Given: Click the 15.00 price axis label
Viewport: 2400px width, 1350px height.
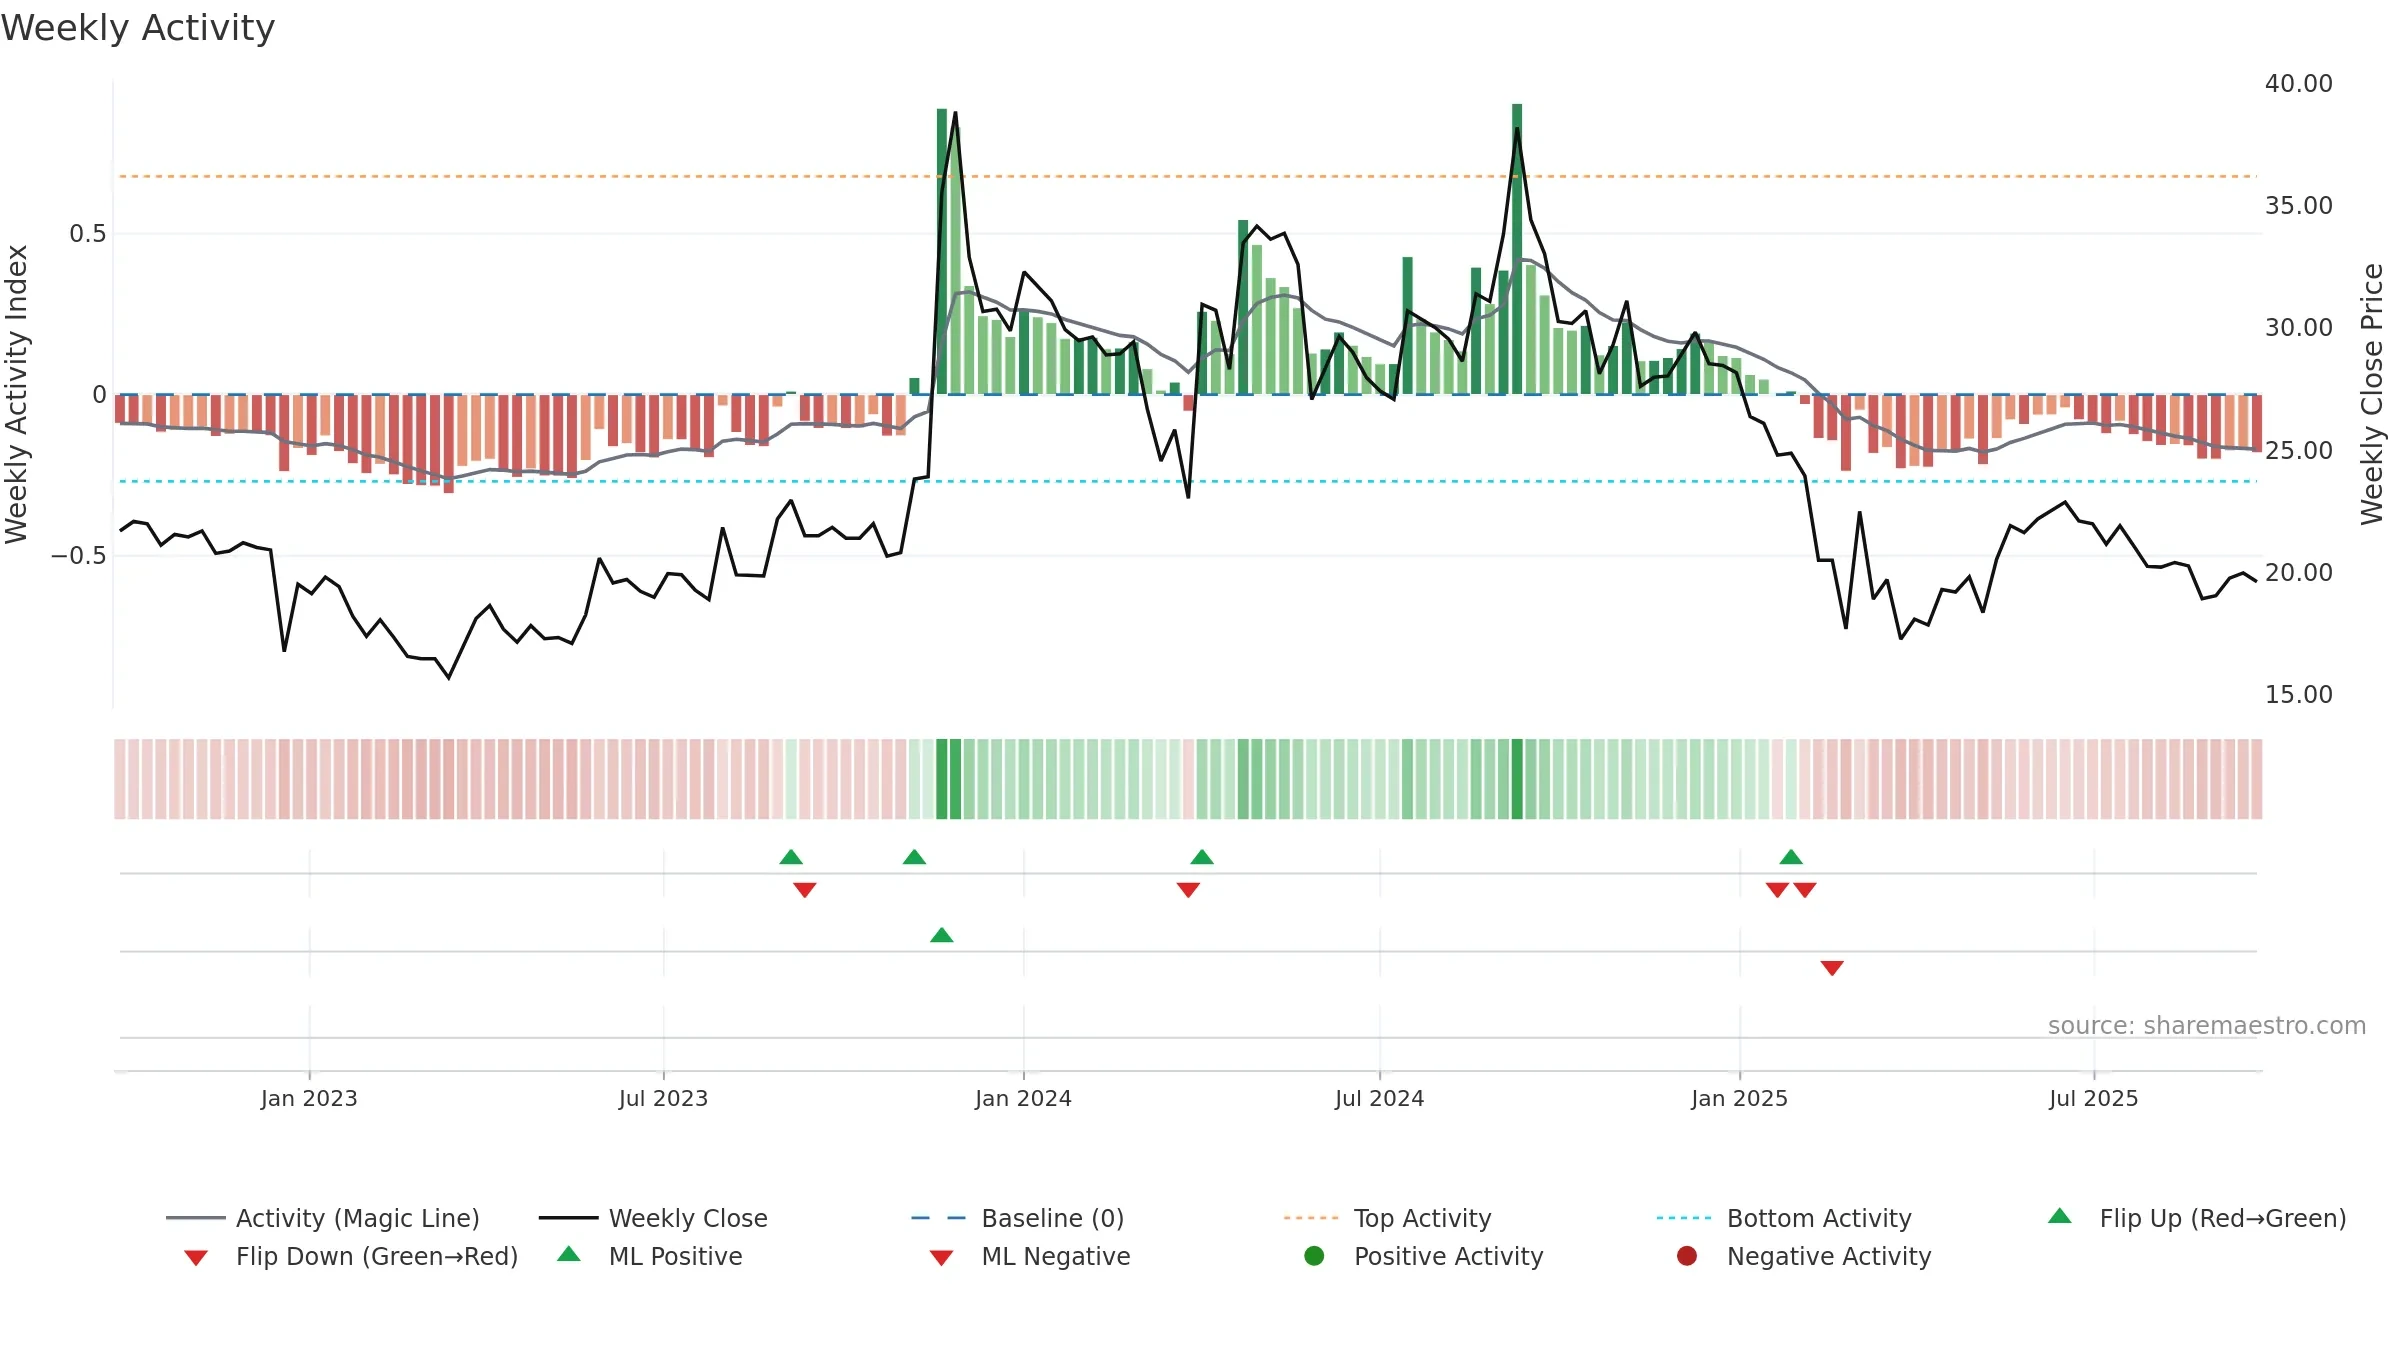Looking at the screenshot, I should tap(2299, 695).
